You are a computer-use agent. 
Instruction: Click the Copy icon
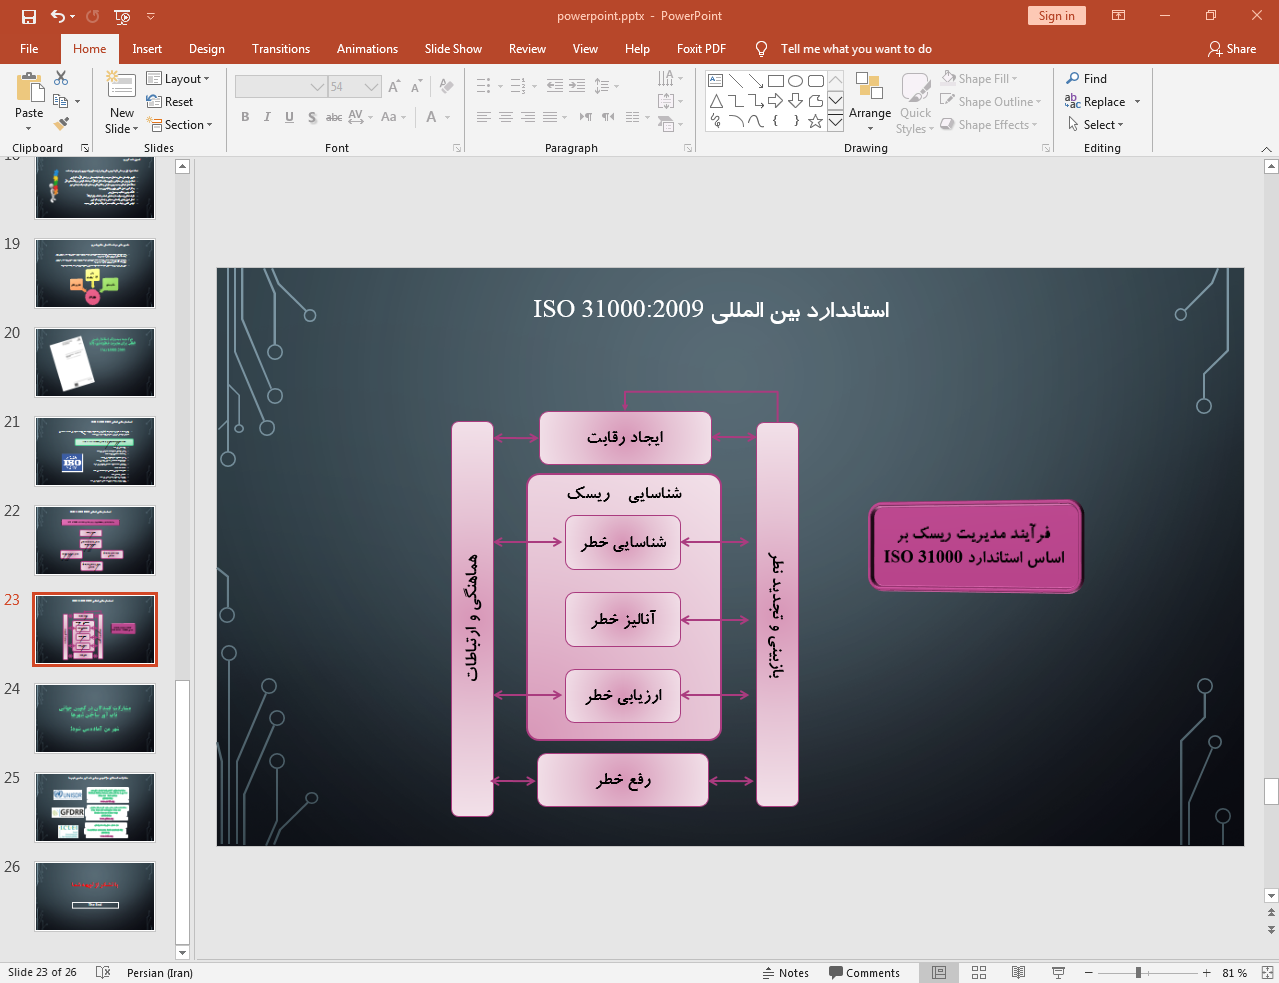coord(61,101)
